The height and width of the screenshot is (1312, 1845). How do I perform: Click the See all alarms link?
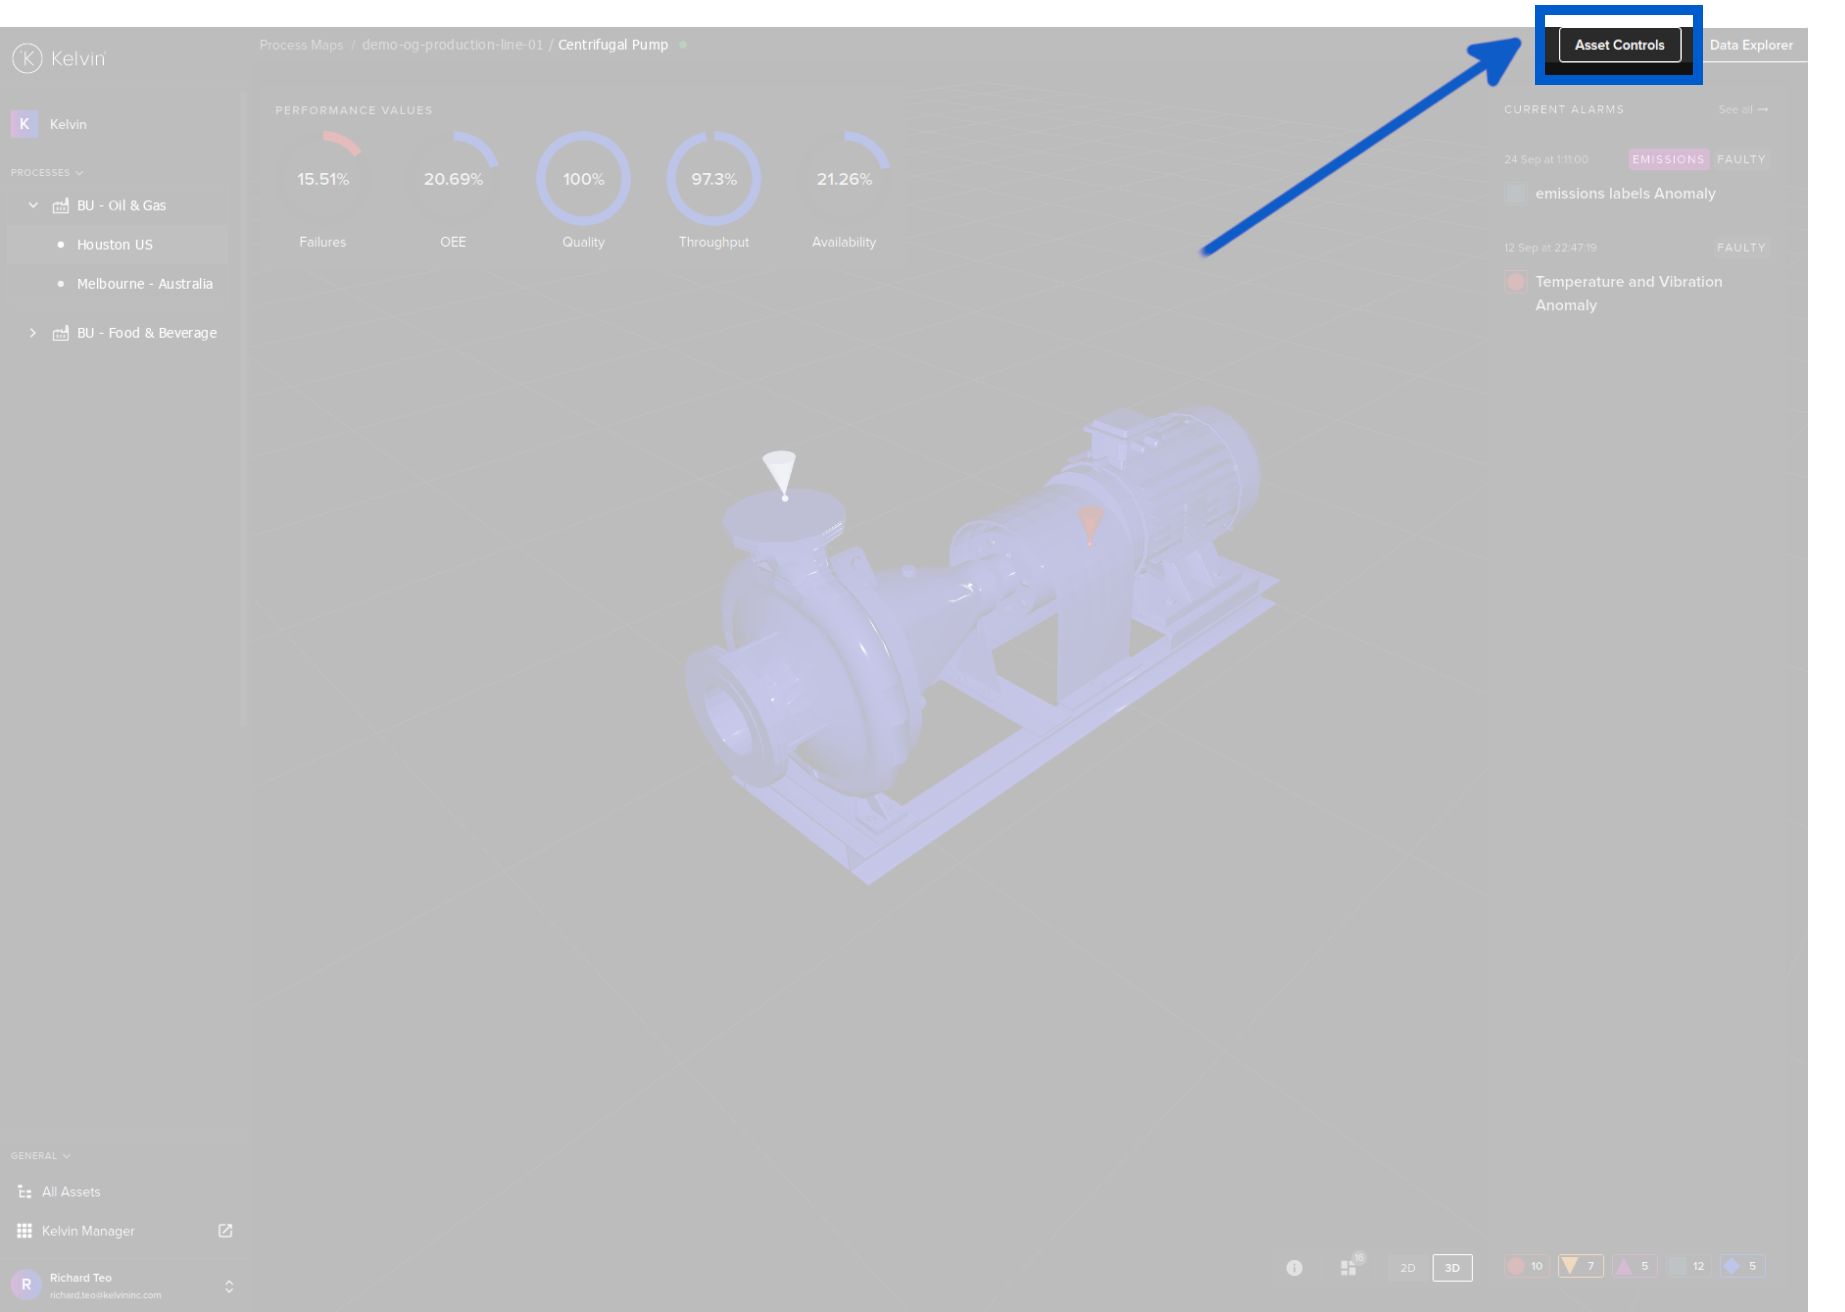coord(1742,109)
